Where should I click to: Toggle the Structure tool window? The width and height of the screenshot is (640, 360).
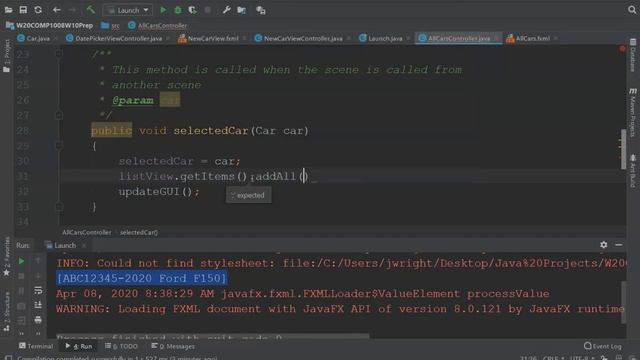[7, 311]
